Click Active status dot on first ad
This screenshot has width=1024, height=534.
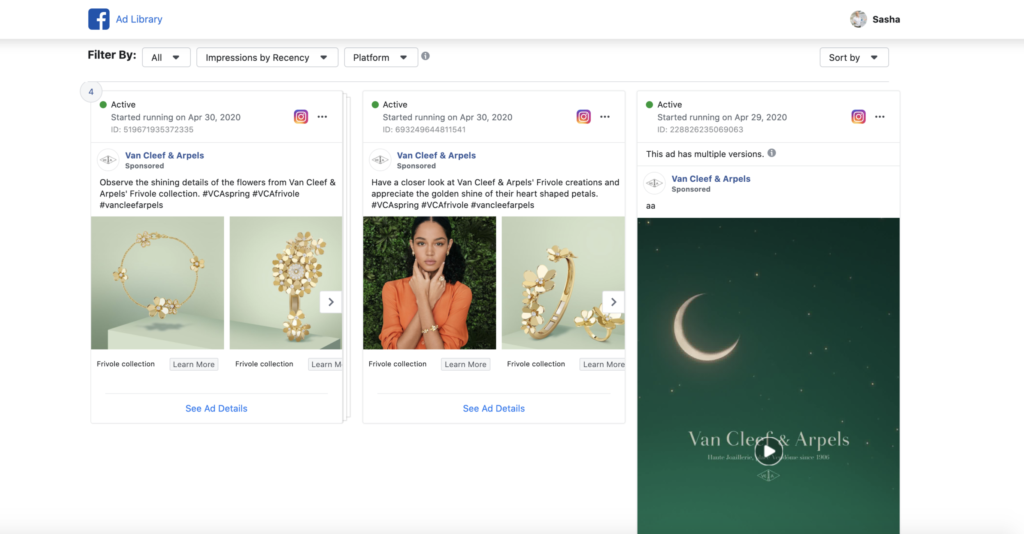(x=103, y=104)
